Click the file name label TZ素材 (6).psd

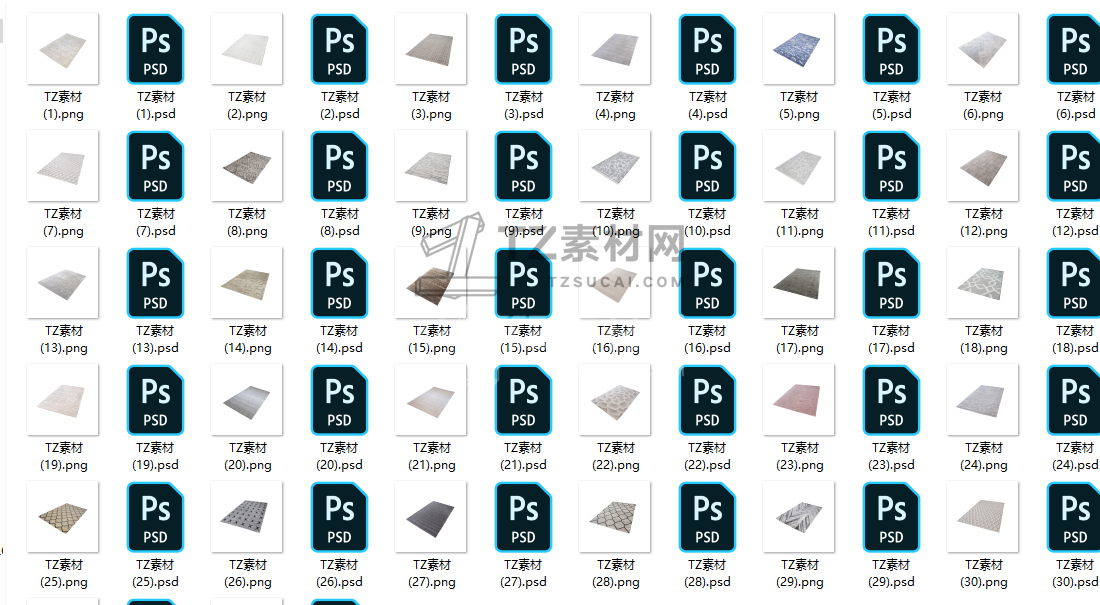1075,105
